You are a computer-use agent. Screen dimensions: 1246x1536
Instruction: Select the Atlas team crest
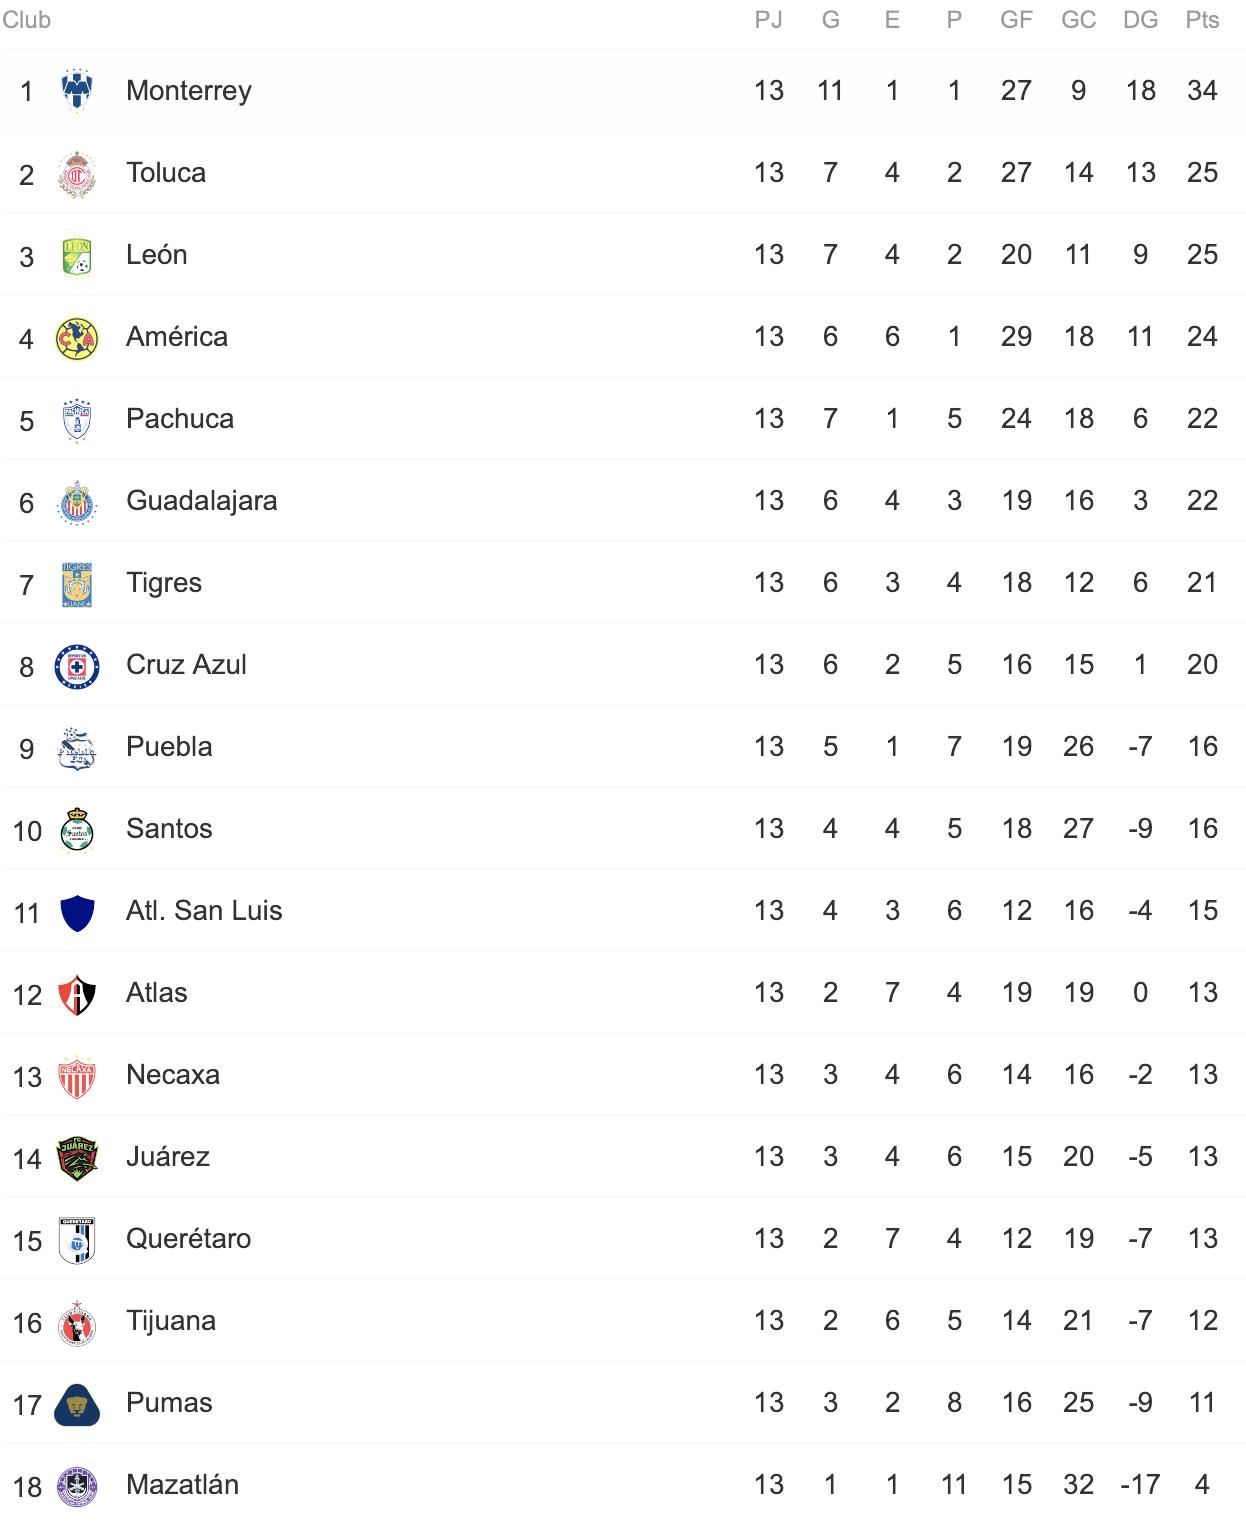click(x=77, y=994)
